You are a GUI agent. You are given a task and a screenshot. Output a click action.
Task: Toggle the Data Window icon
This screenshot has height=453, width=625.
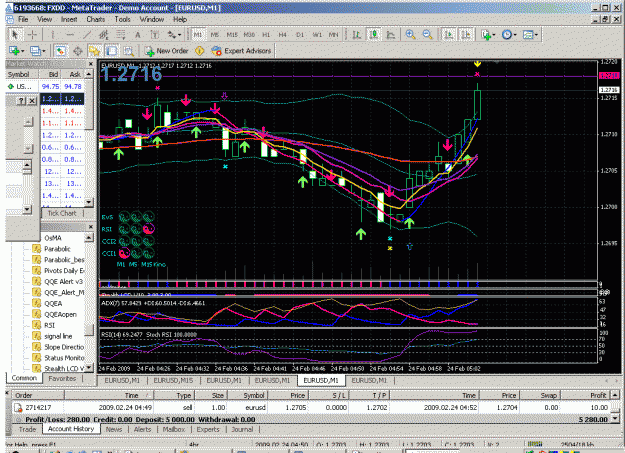point(77,51)
